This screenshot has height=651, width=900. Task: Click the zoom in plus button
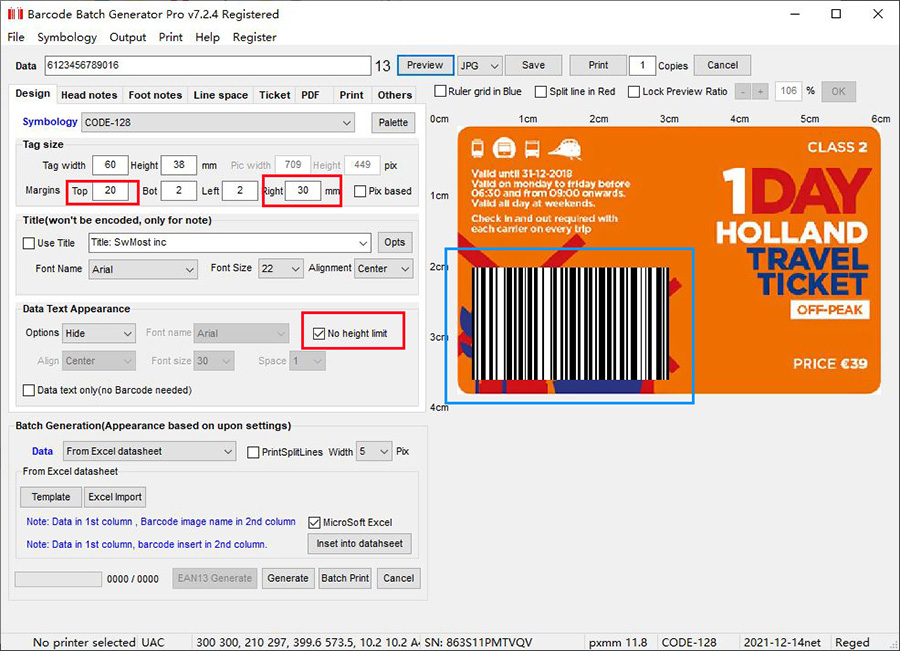pos(761,91)
